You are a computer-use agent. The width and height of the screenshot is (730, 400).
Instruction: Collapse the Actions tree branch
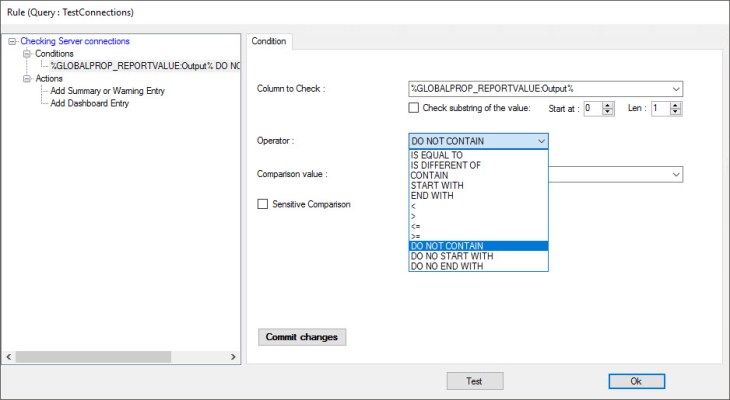(26, 78)
